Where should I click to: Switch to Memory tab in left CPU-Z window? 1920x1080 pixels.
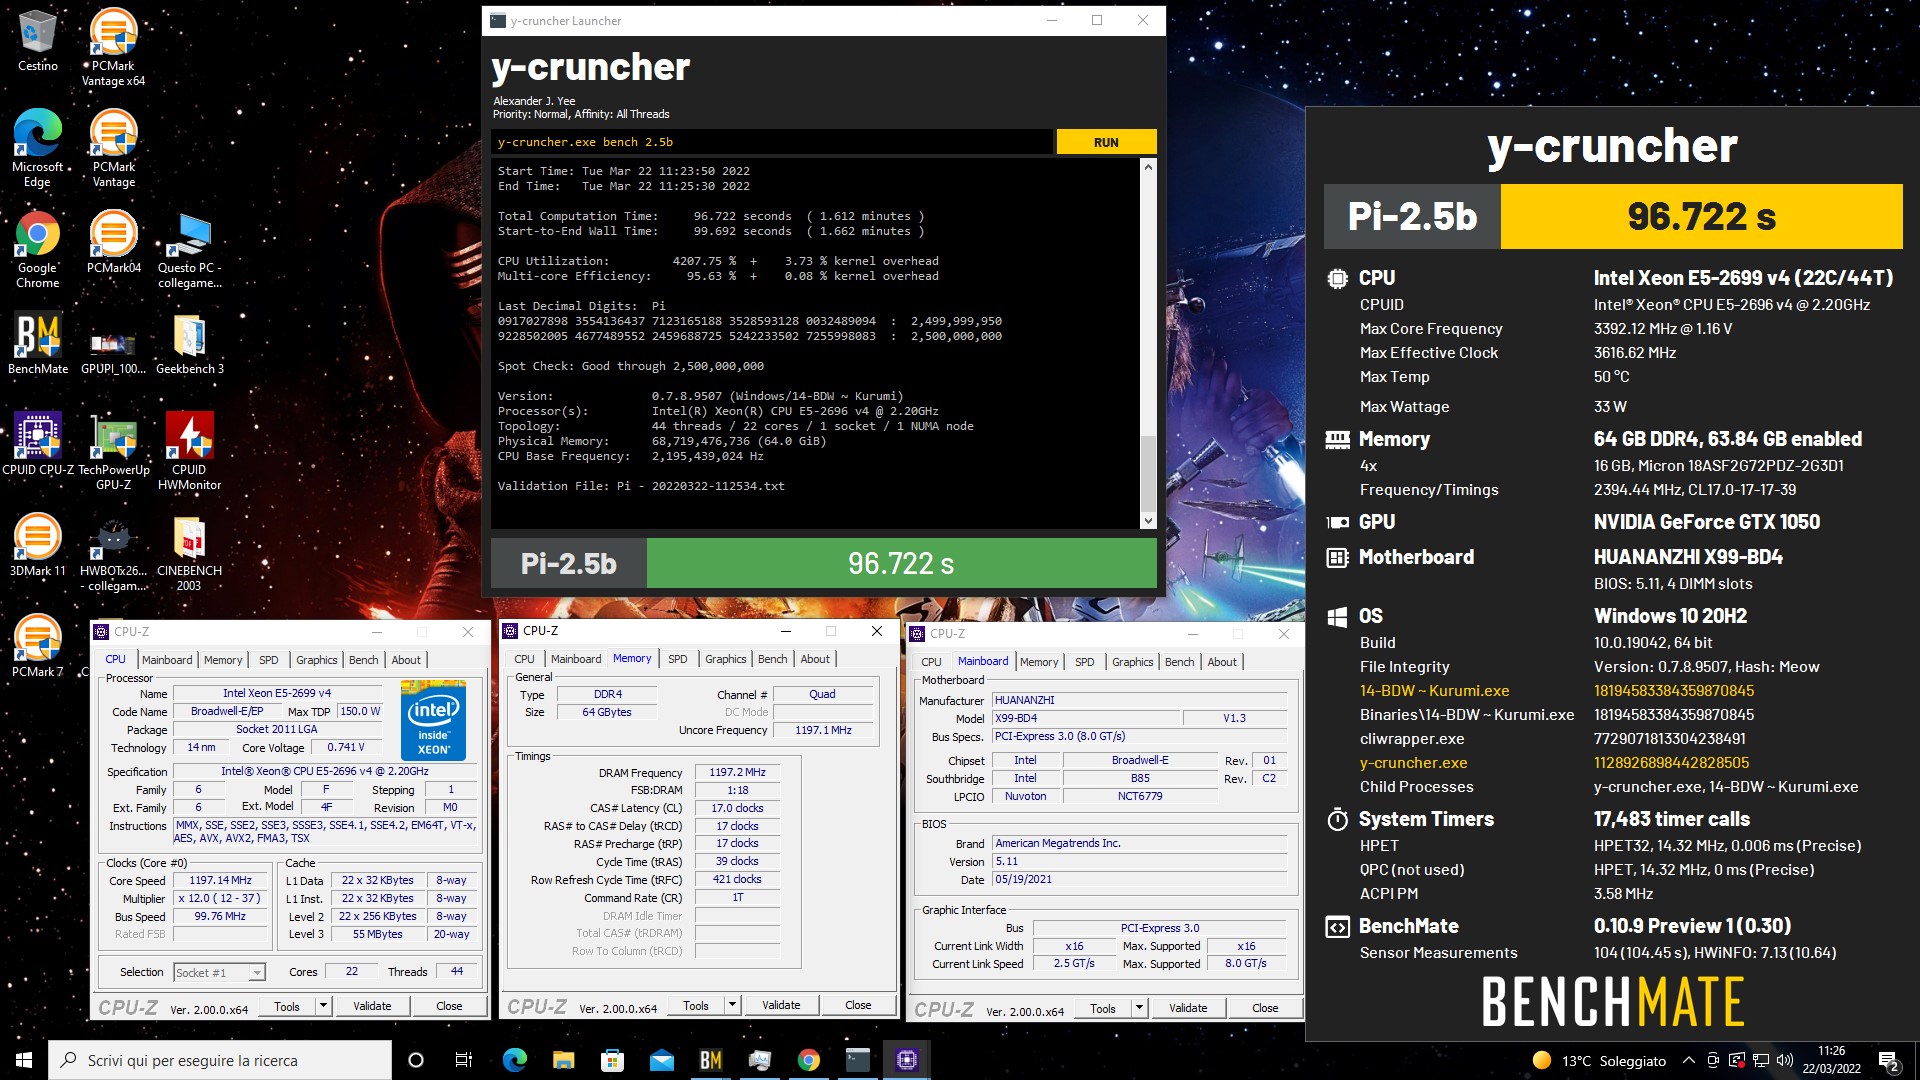pos(223,660)
